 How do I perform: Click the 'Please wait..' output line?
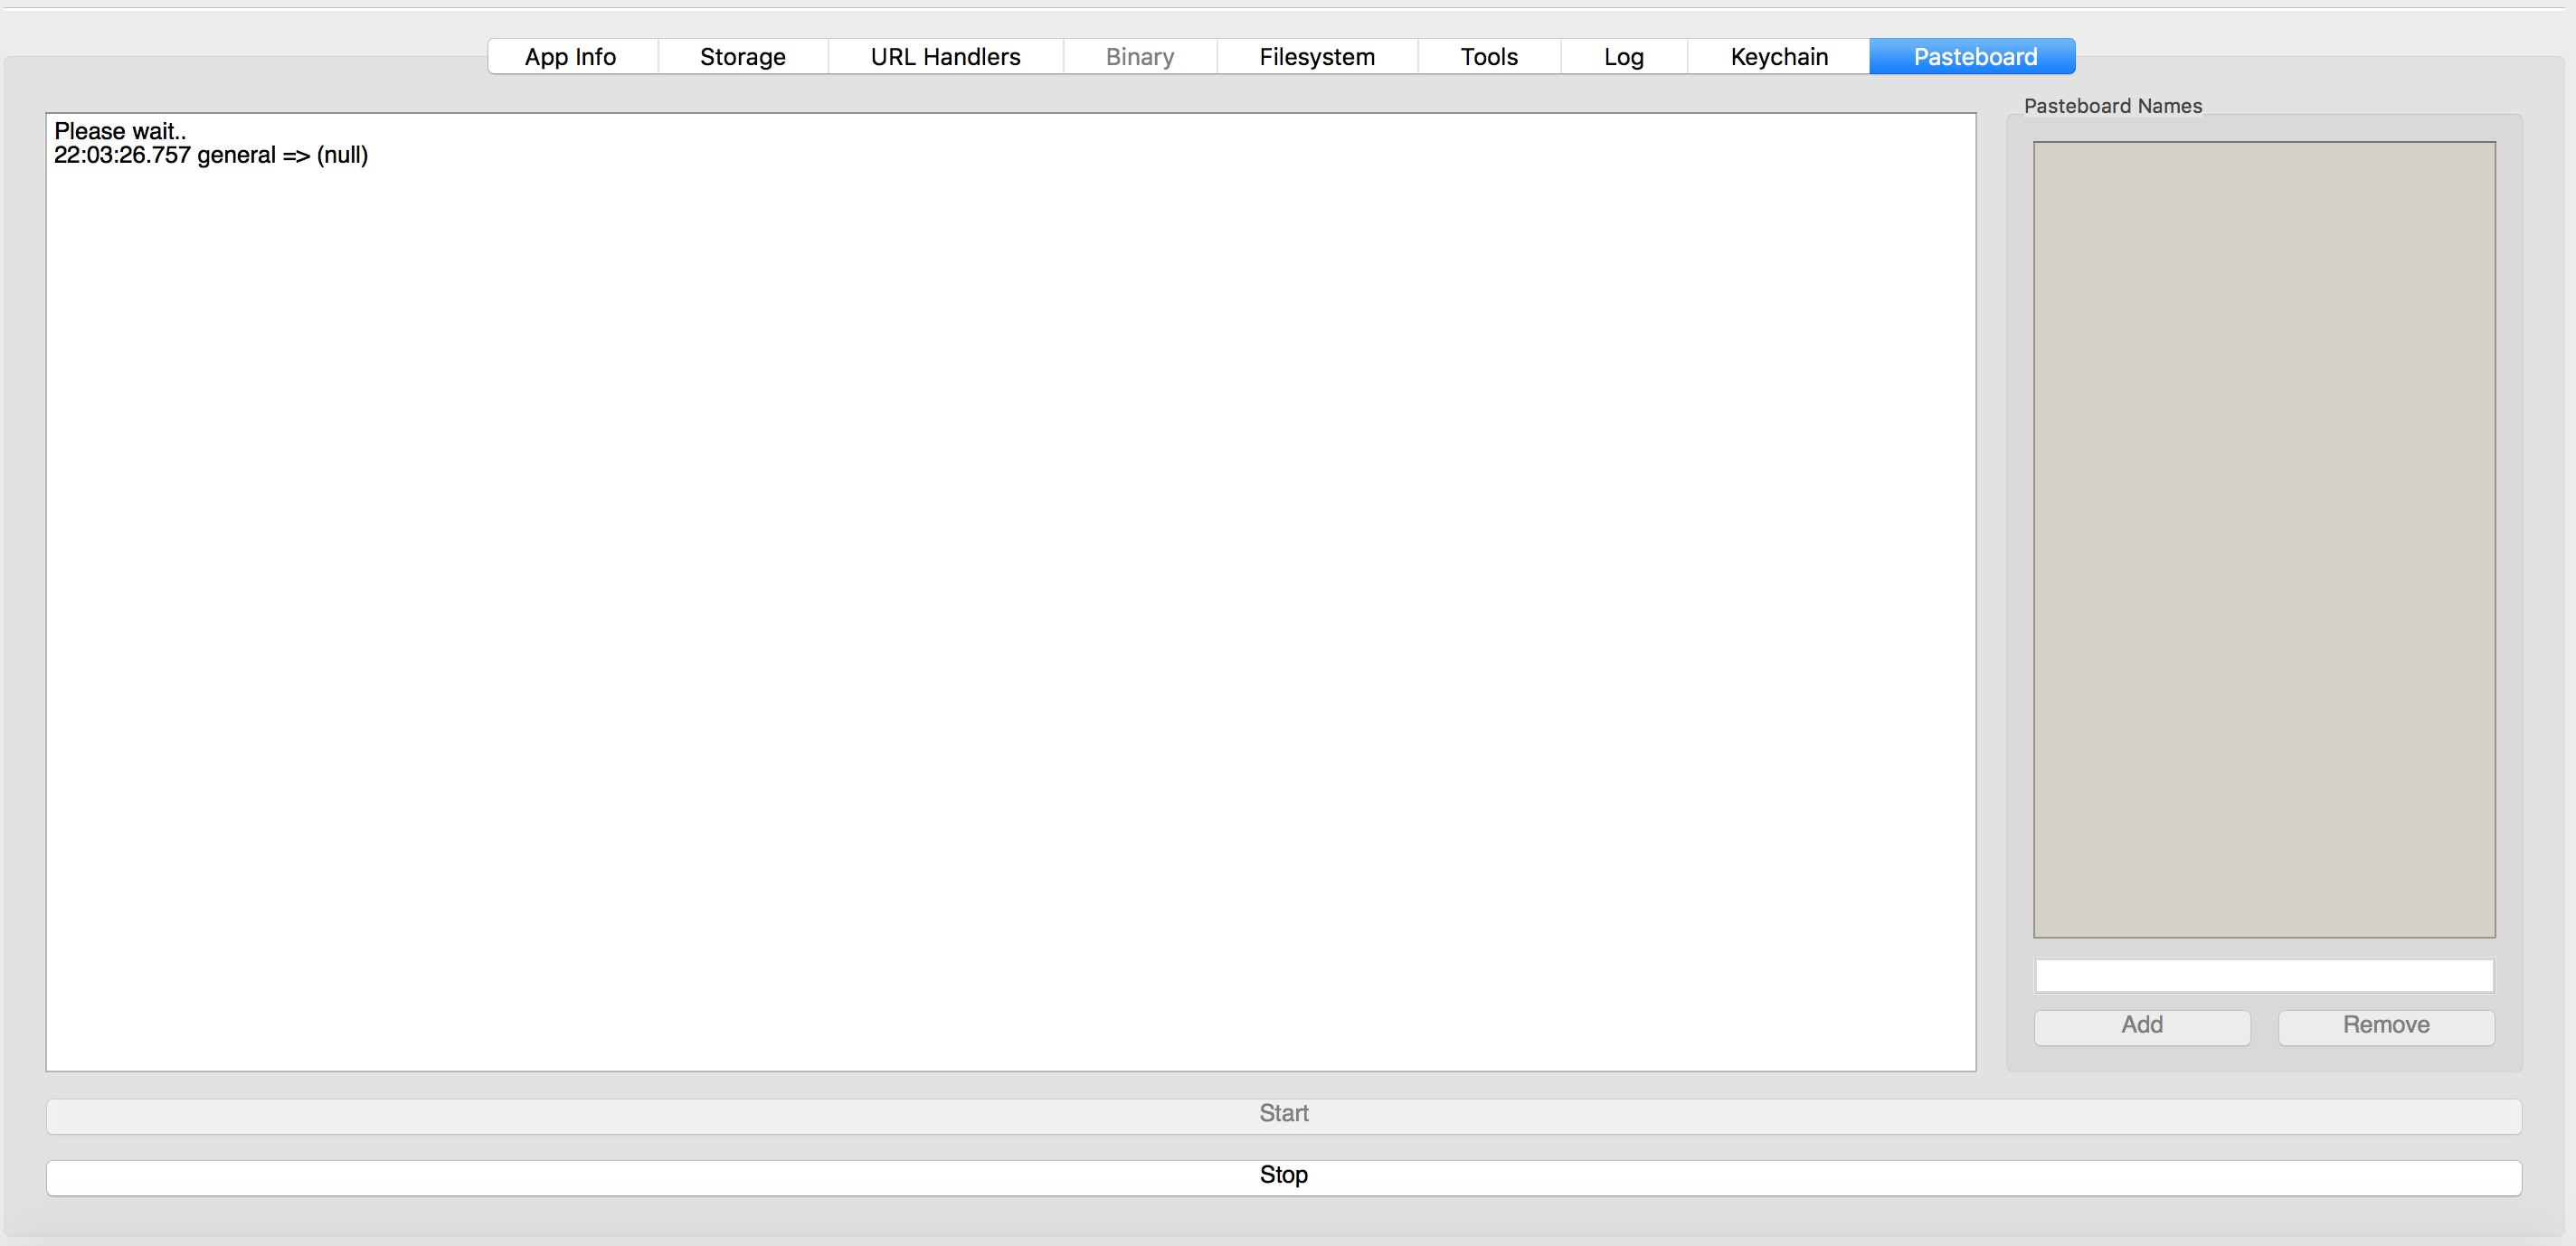tap(120, 131)
